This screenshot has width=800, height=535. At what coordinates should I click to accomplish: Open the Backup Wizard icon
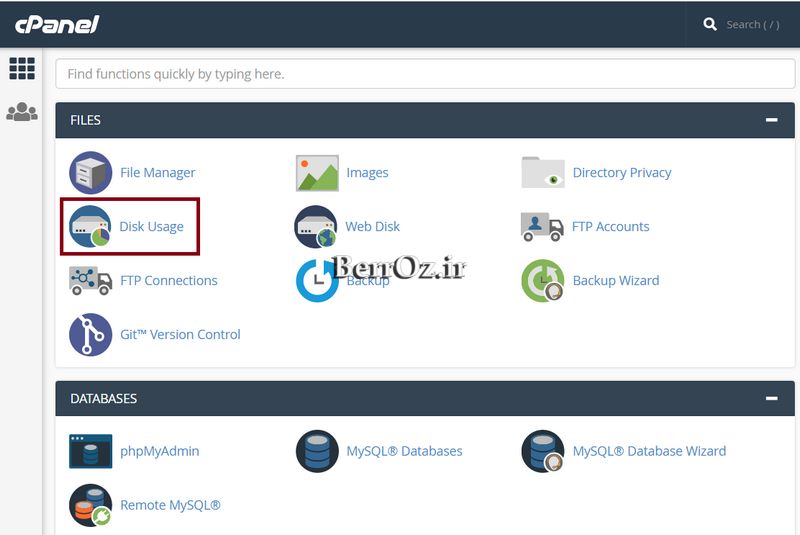[x=543, y=281]
